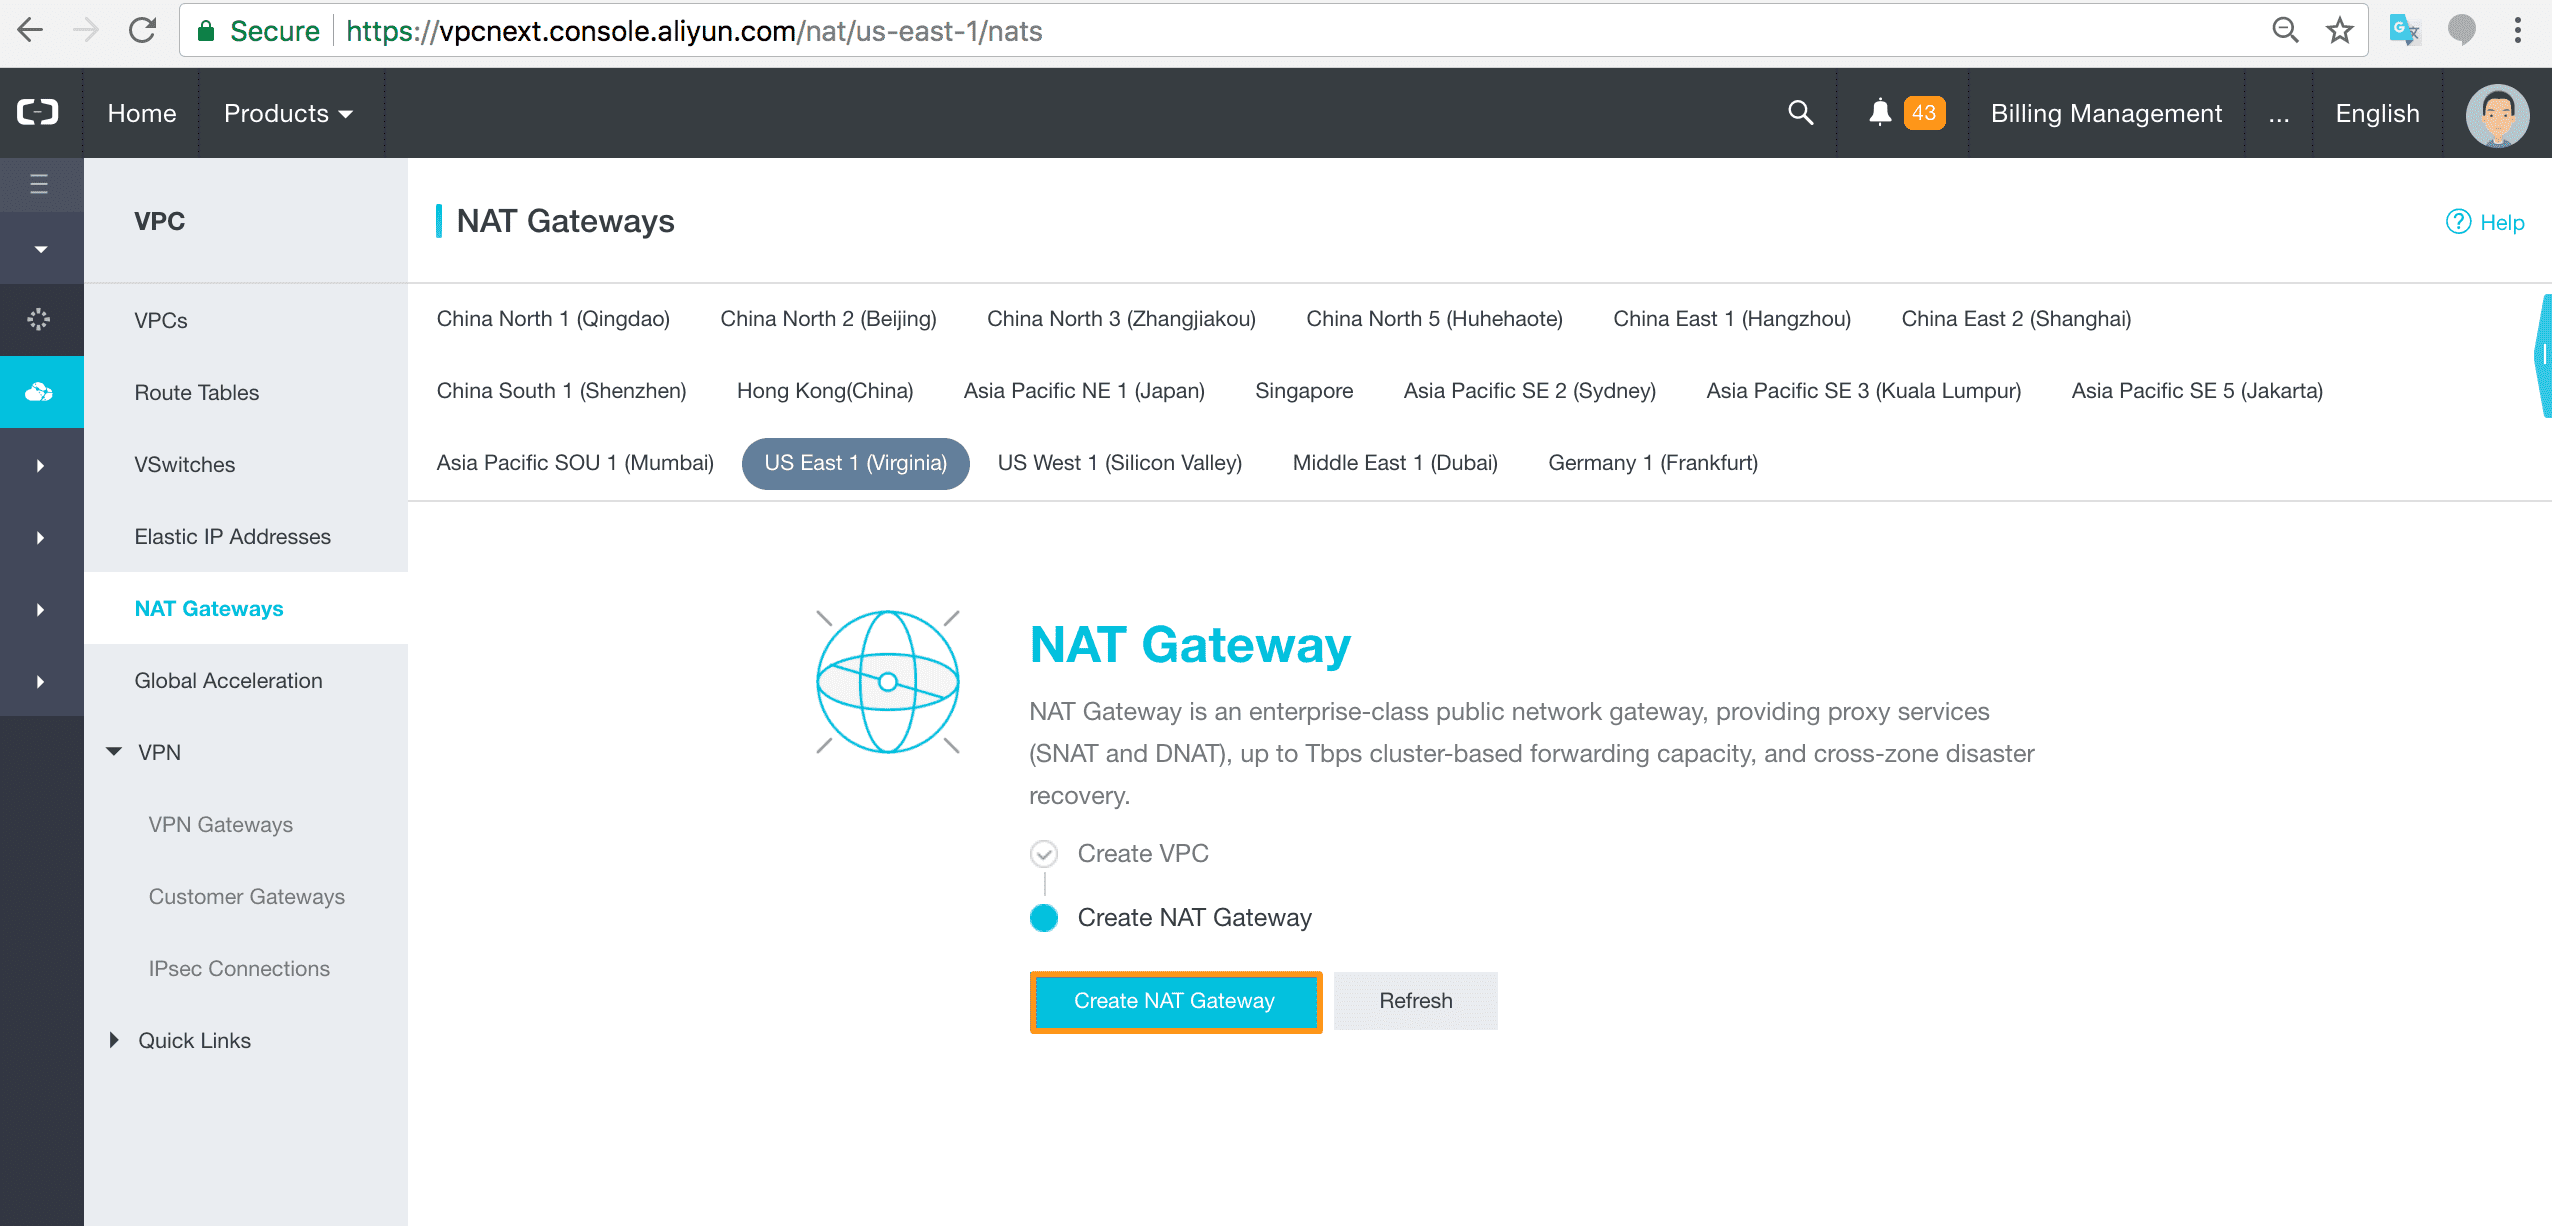Switch region to Asia Pacific SE 5 (Jakarta)
The width and height of the screenshot is (2552, 1226).
click(2197, 390)
